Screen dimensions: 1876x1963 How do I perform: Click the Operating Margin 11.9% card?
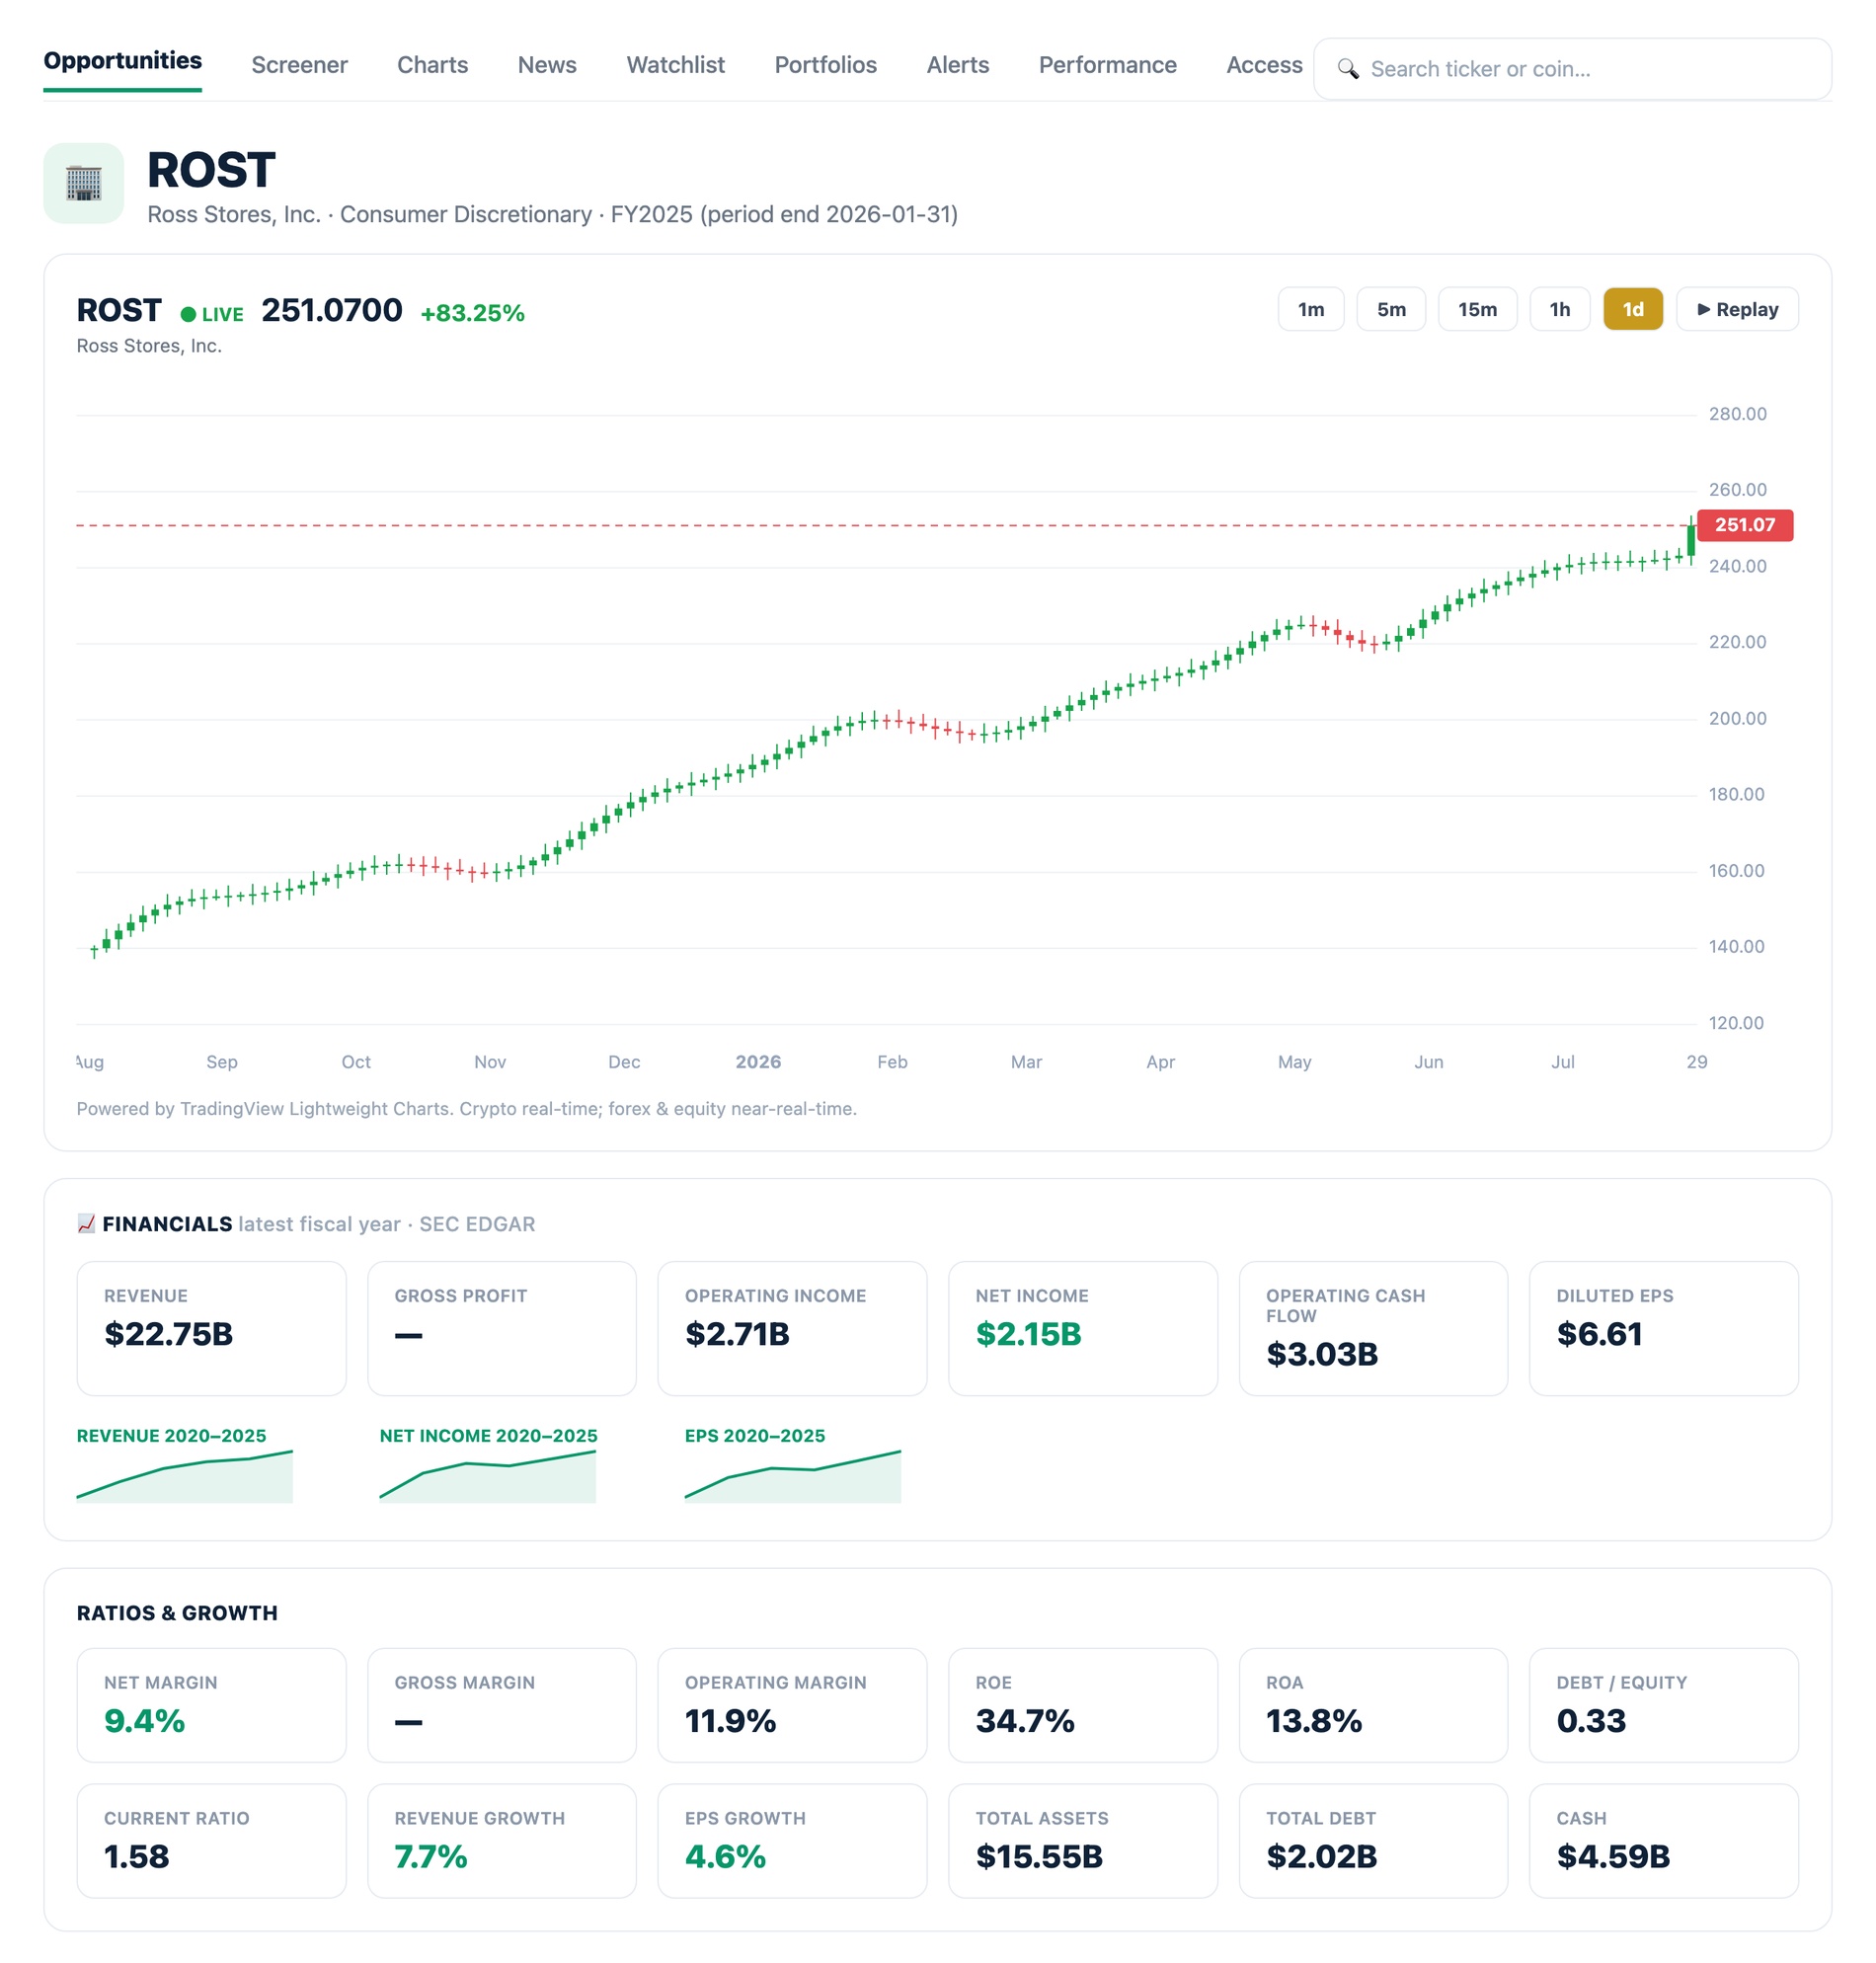pos(792,1705)
